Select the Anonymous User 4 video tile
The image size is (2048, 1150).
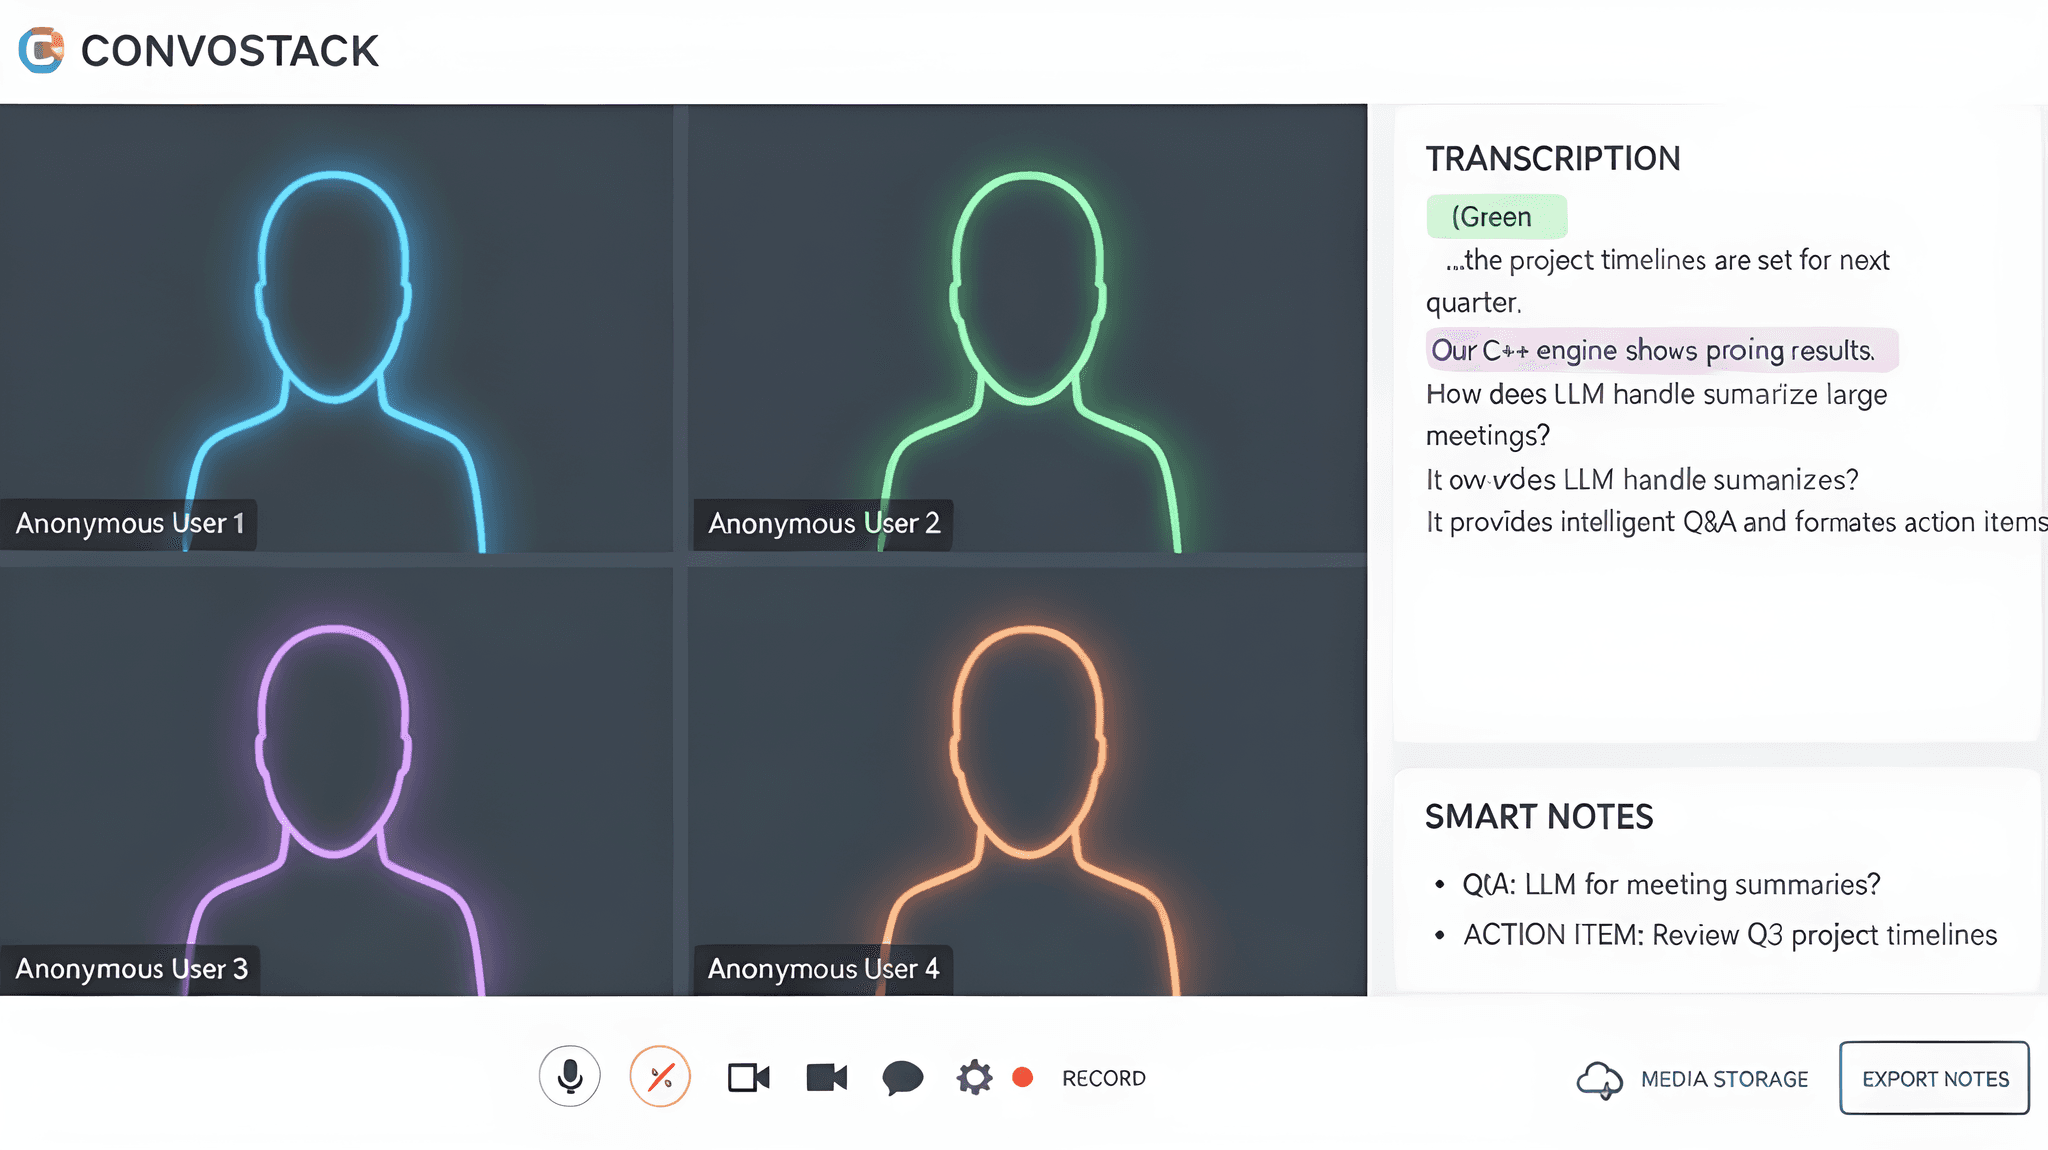[1027, 781]
